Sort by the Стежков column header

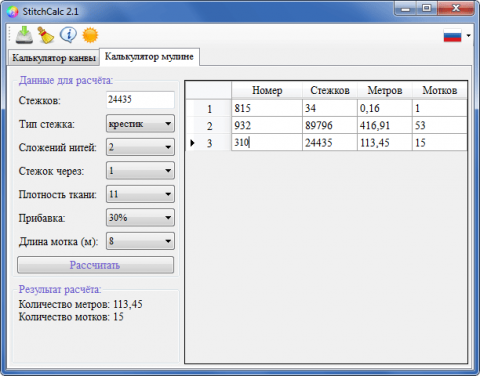click(330, 90)
